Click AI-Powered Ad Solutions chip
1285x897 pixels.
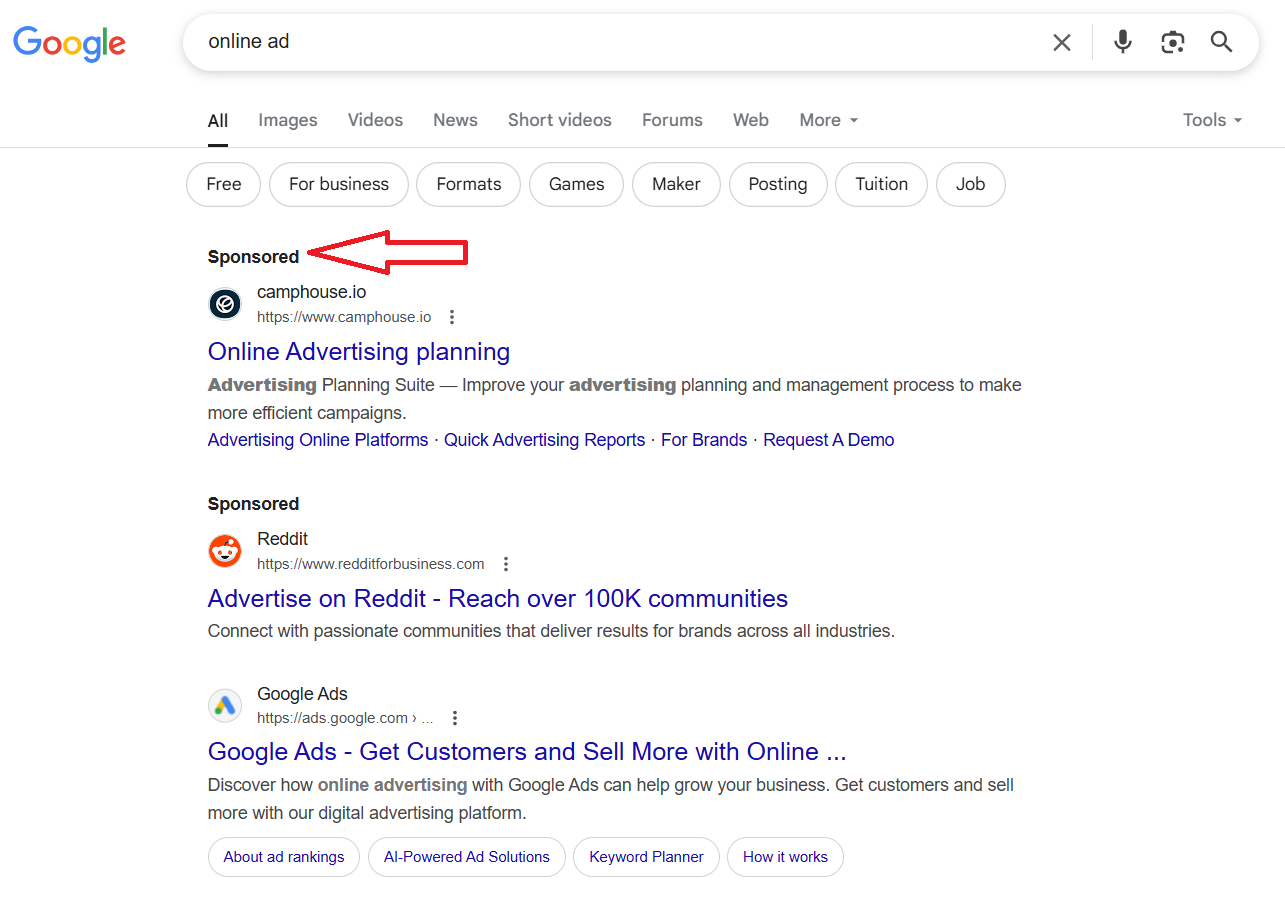467,857
